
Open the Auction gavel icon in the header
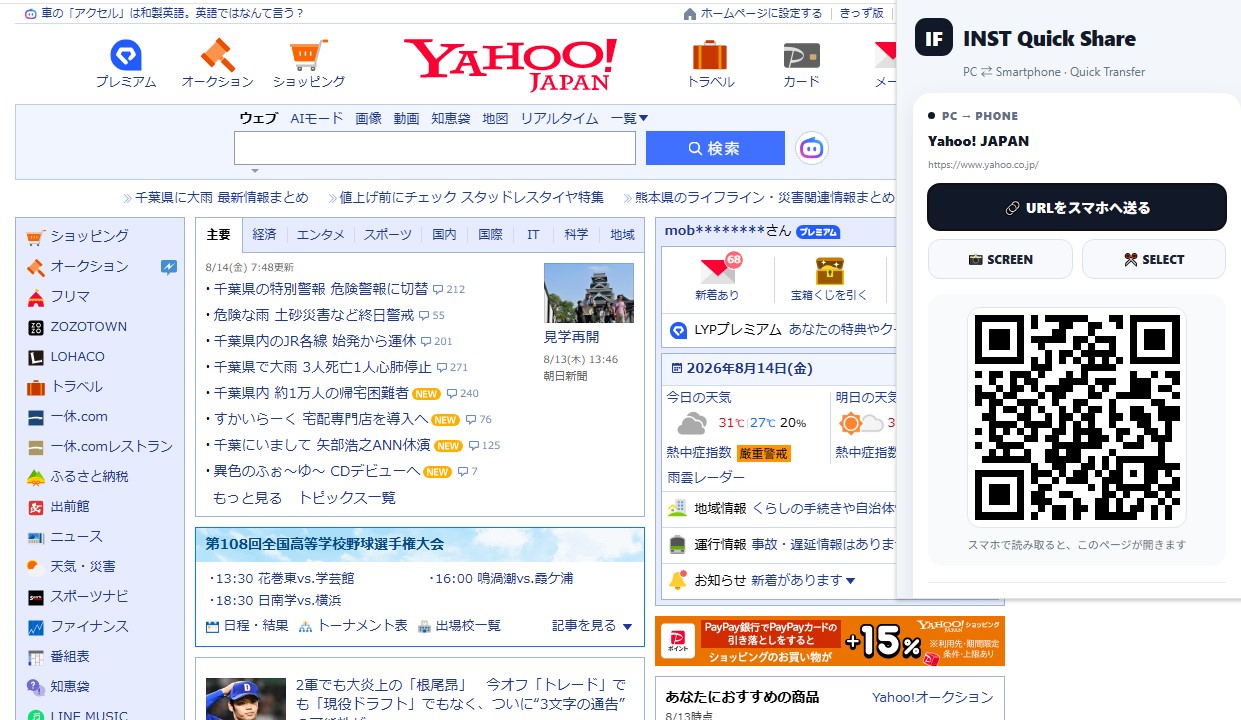coord(217,56)
